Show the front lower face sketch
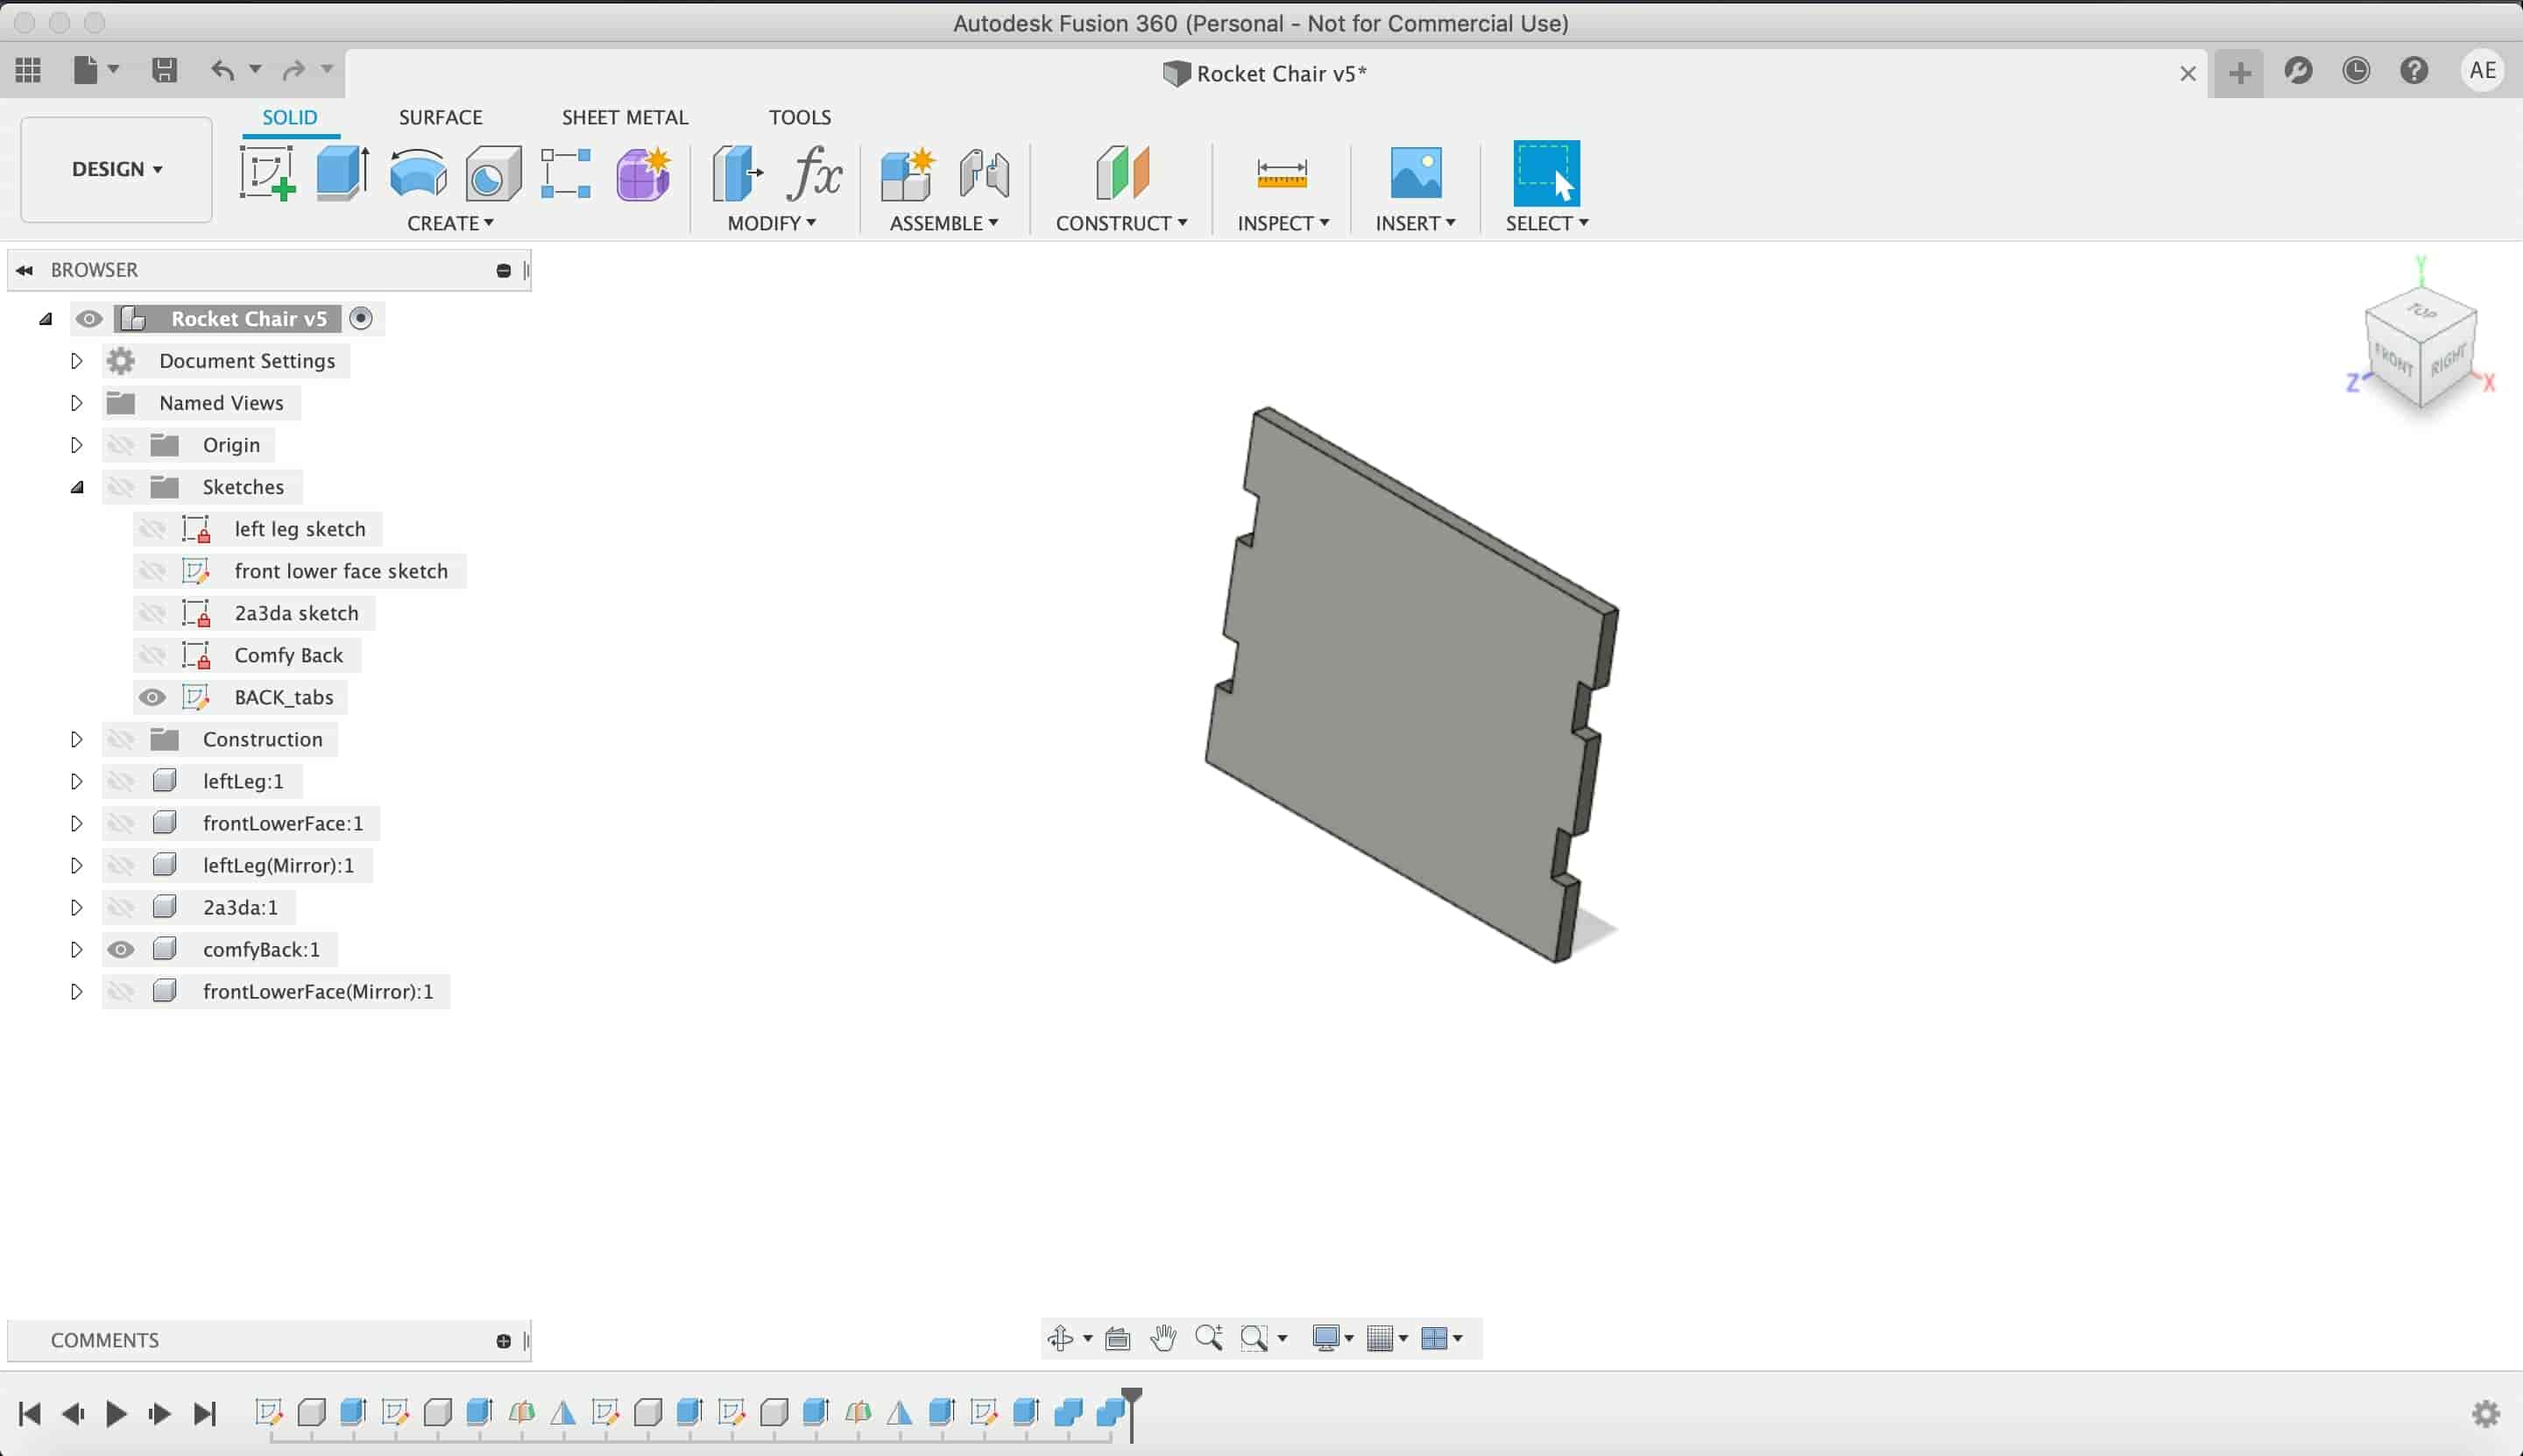The height and width of the screenshot is (1456, 2523). (x=152, y=571)
